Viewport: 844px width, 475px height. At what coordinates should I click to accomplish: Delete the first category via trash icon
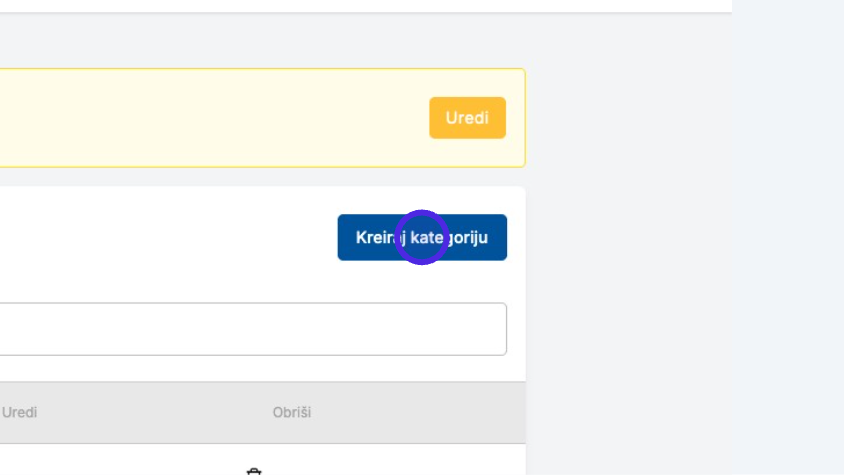pyautogui.click(x=254, y=472)
